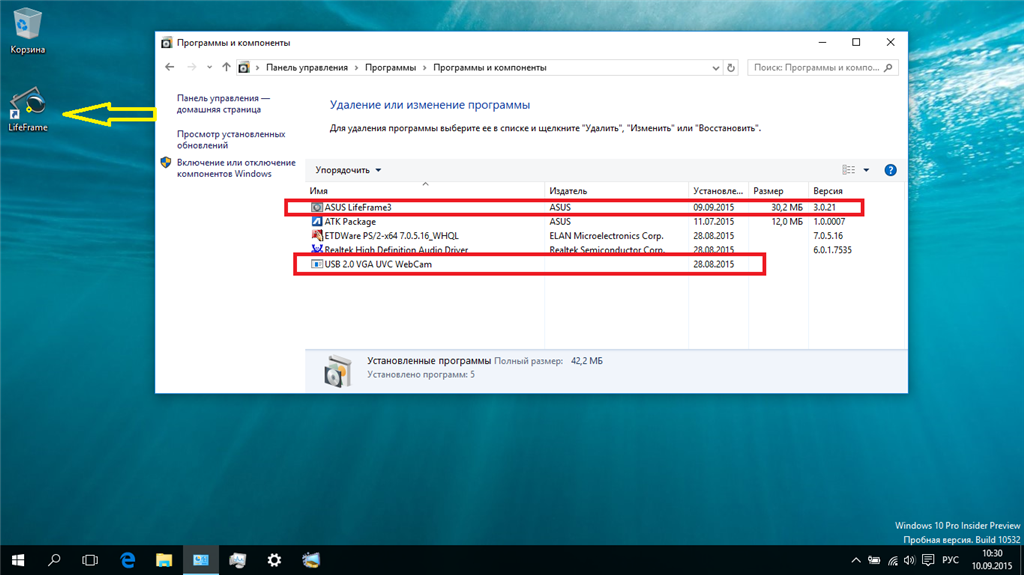Open the Recycle Bin (Корзина) desktop icon
This screenshot has height=575, width=1024.
click(27, 31)
